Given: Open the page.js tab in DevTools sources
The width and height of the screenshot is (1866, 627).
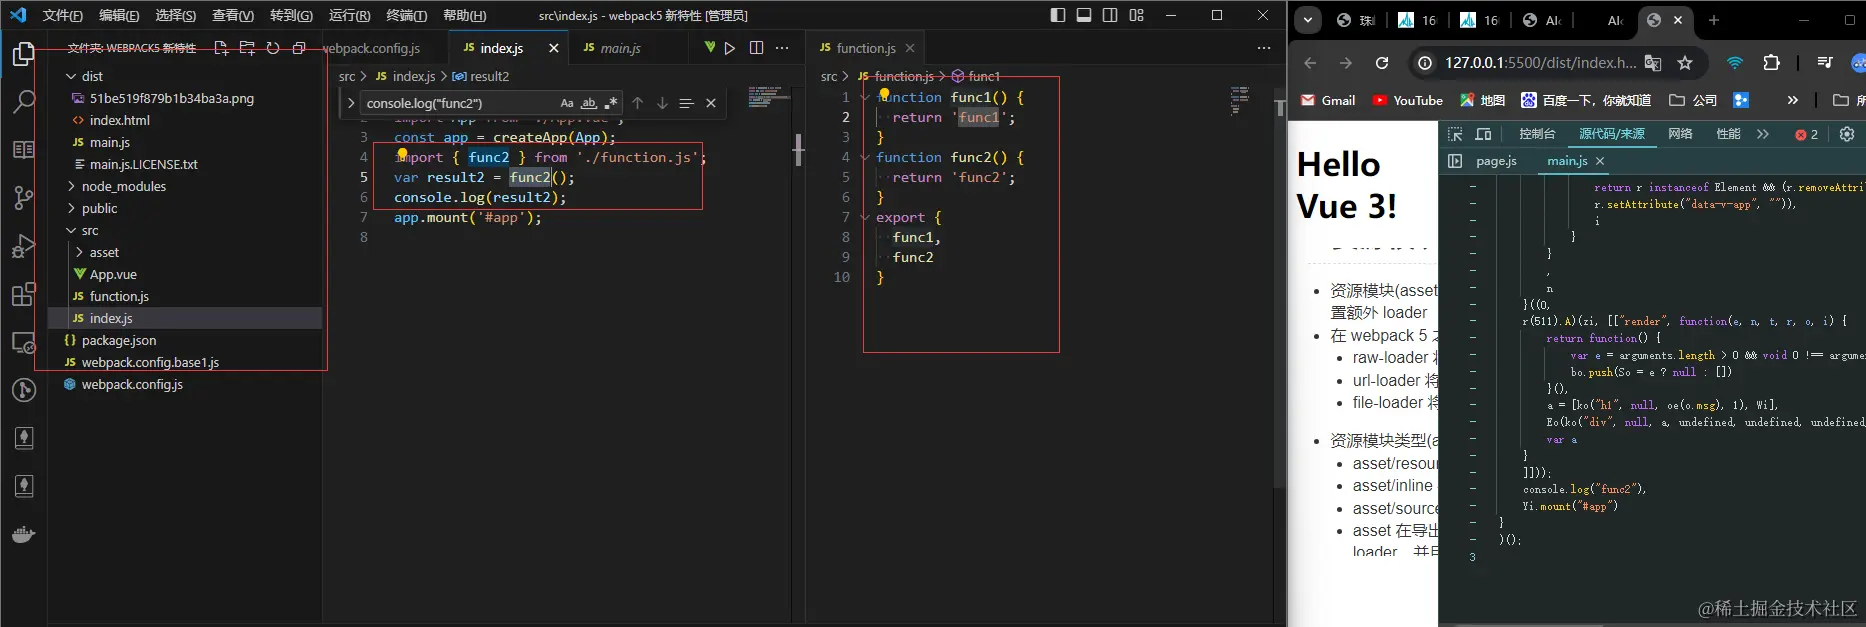Looking at the screenshot, I should pos(1496,161).
